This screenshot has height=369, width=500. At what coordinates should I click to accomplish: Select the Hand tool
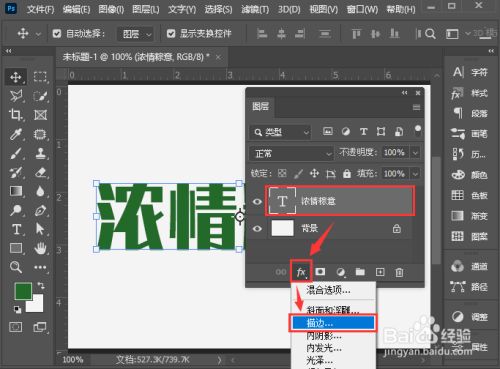pos(40,248)
